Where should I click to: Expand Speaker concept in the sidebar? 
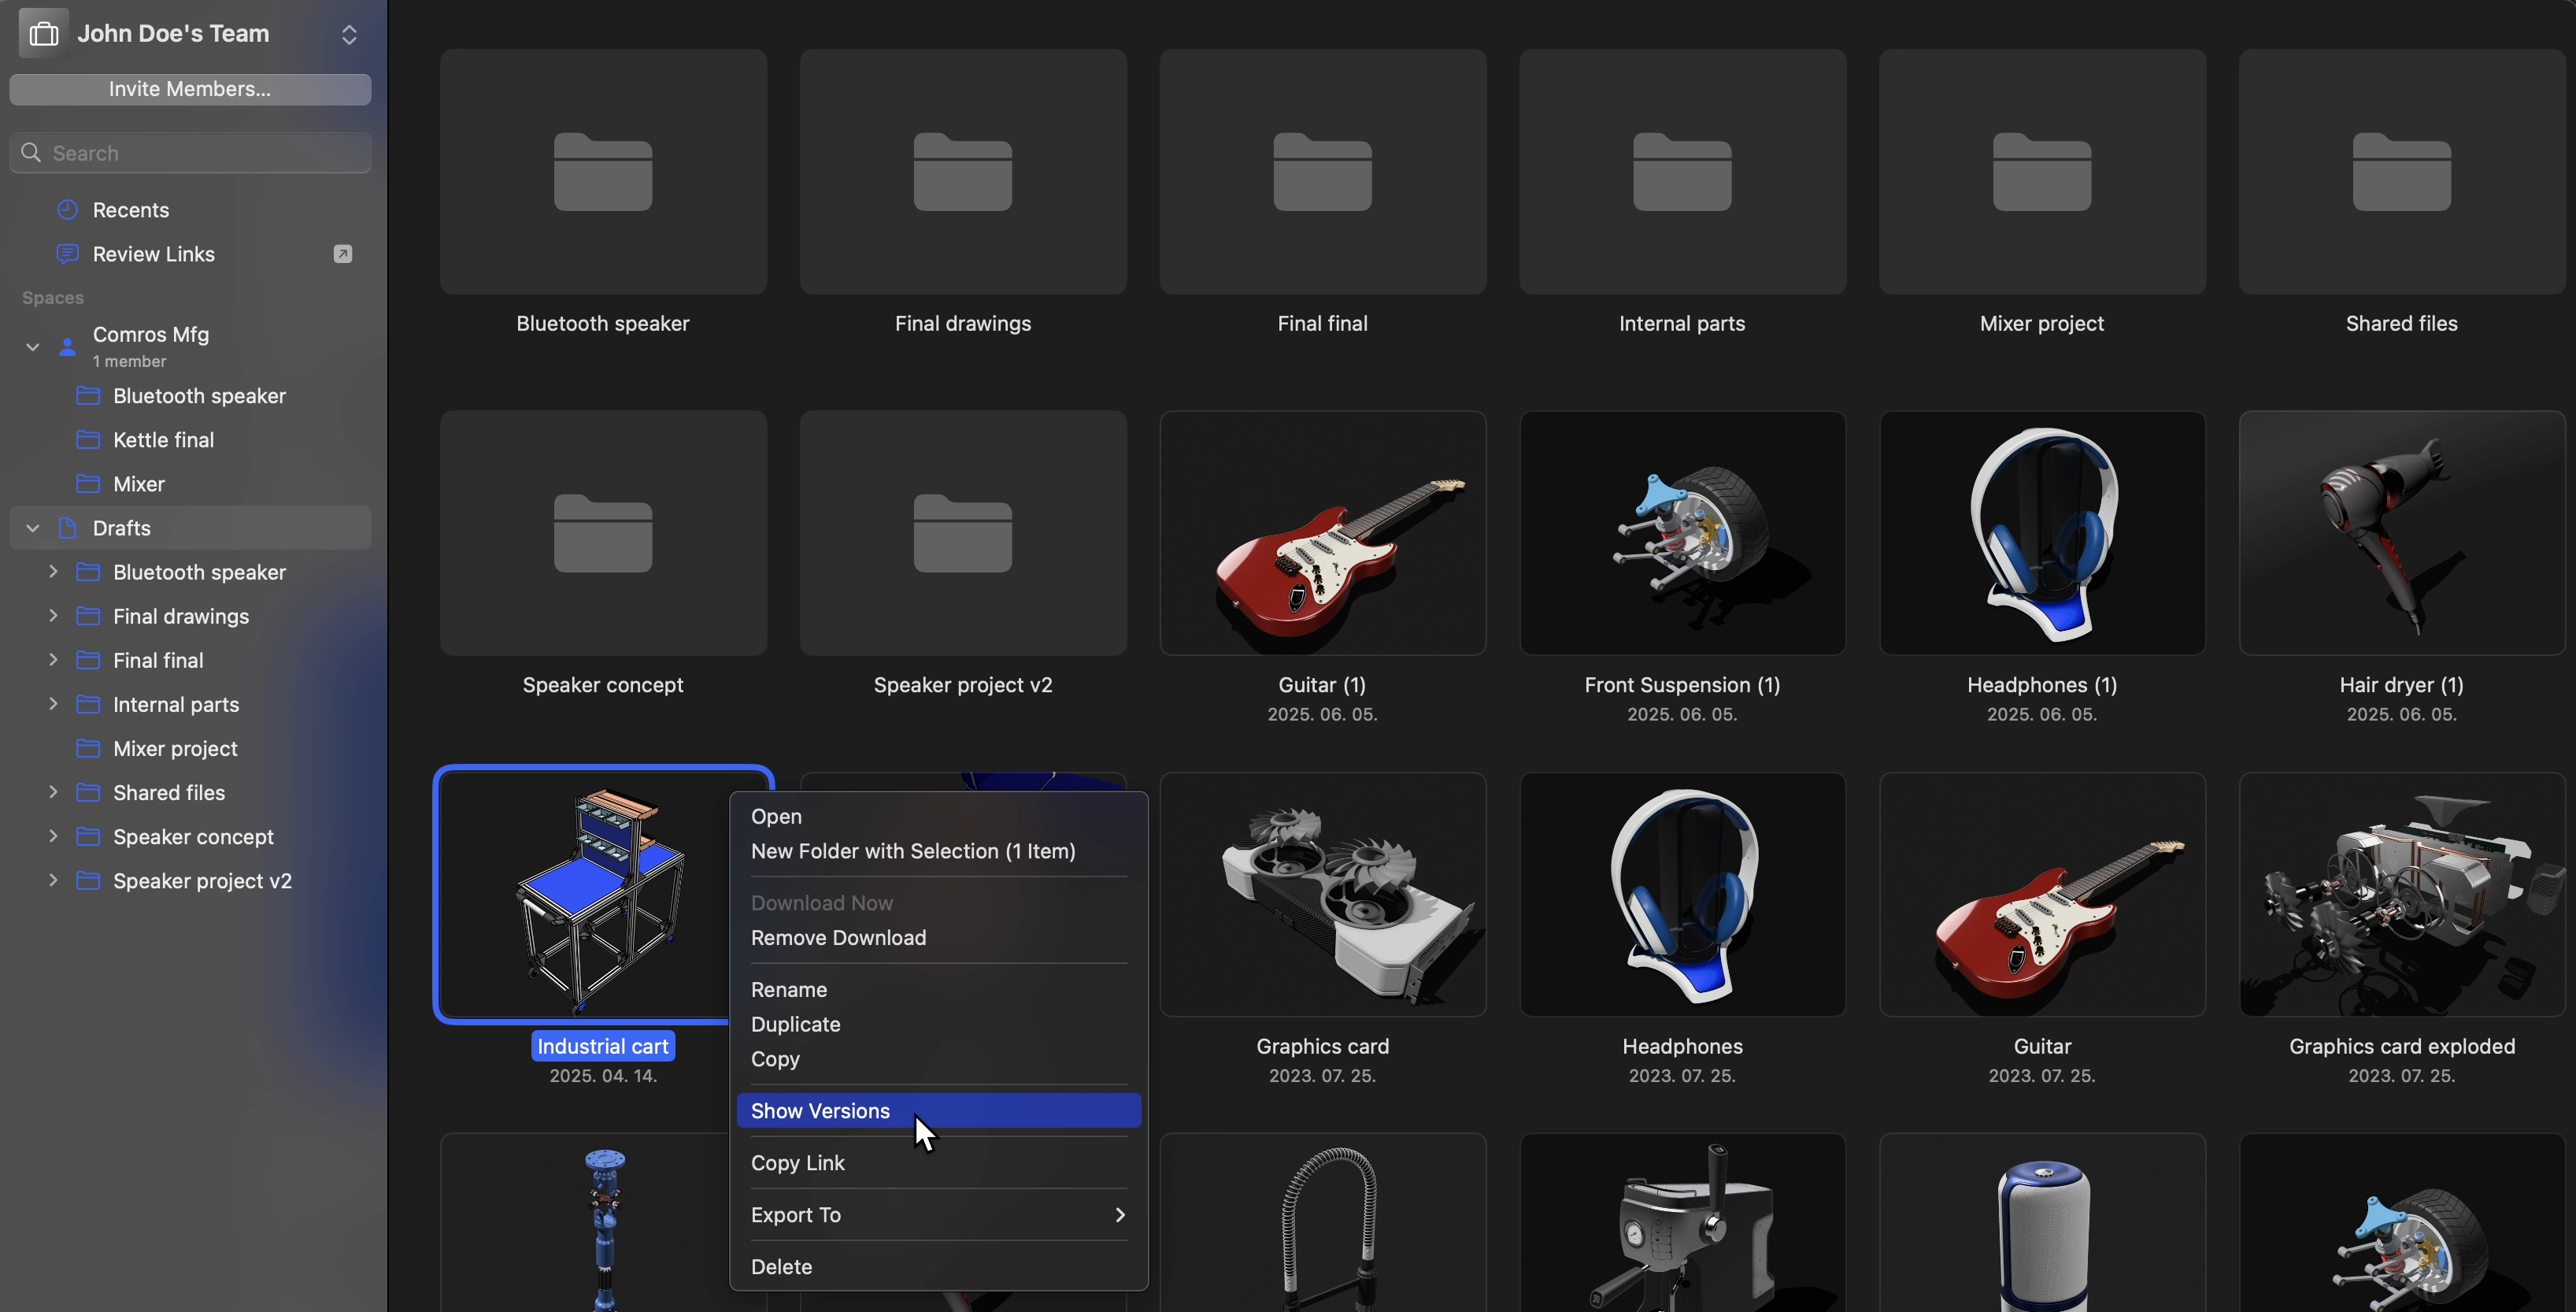coord(54,836)
